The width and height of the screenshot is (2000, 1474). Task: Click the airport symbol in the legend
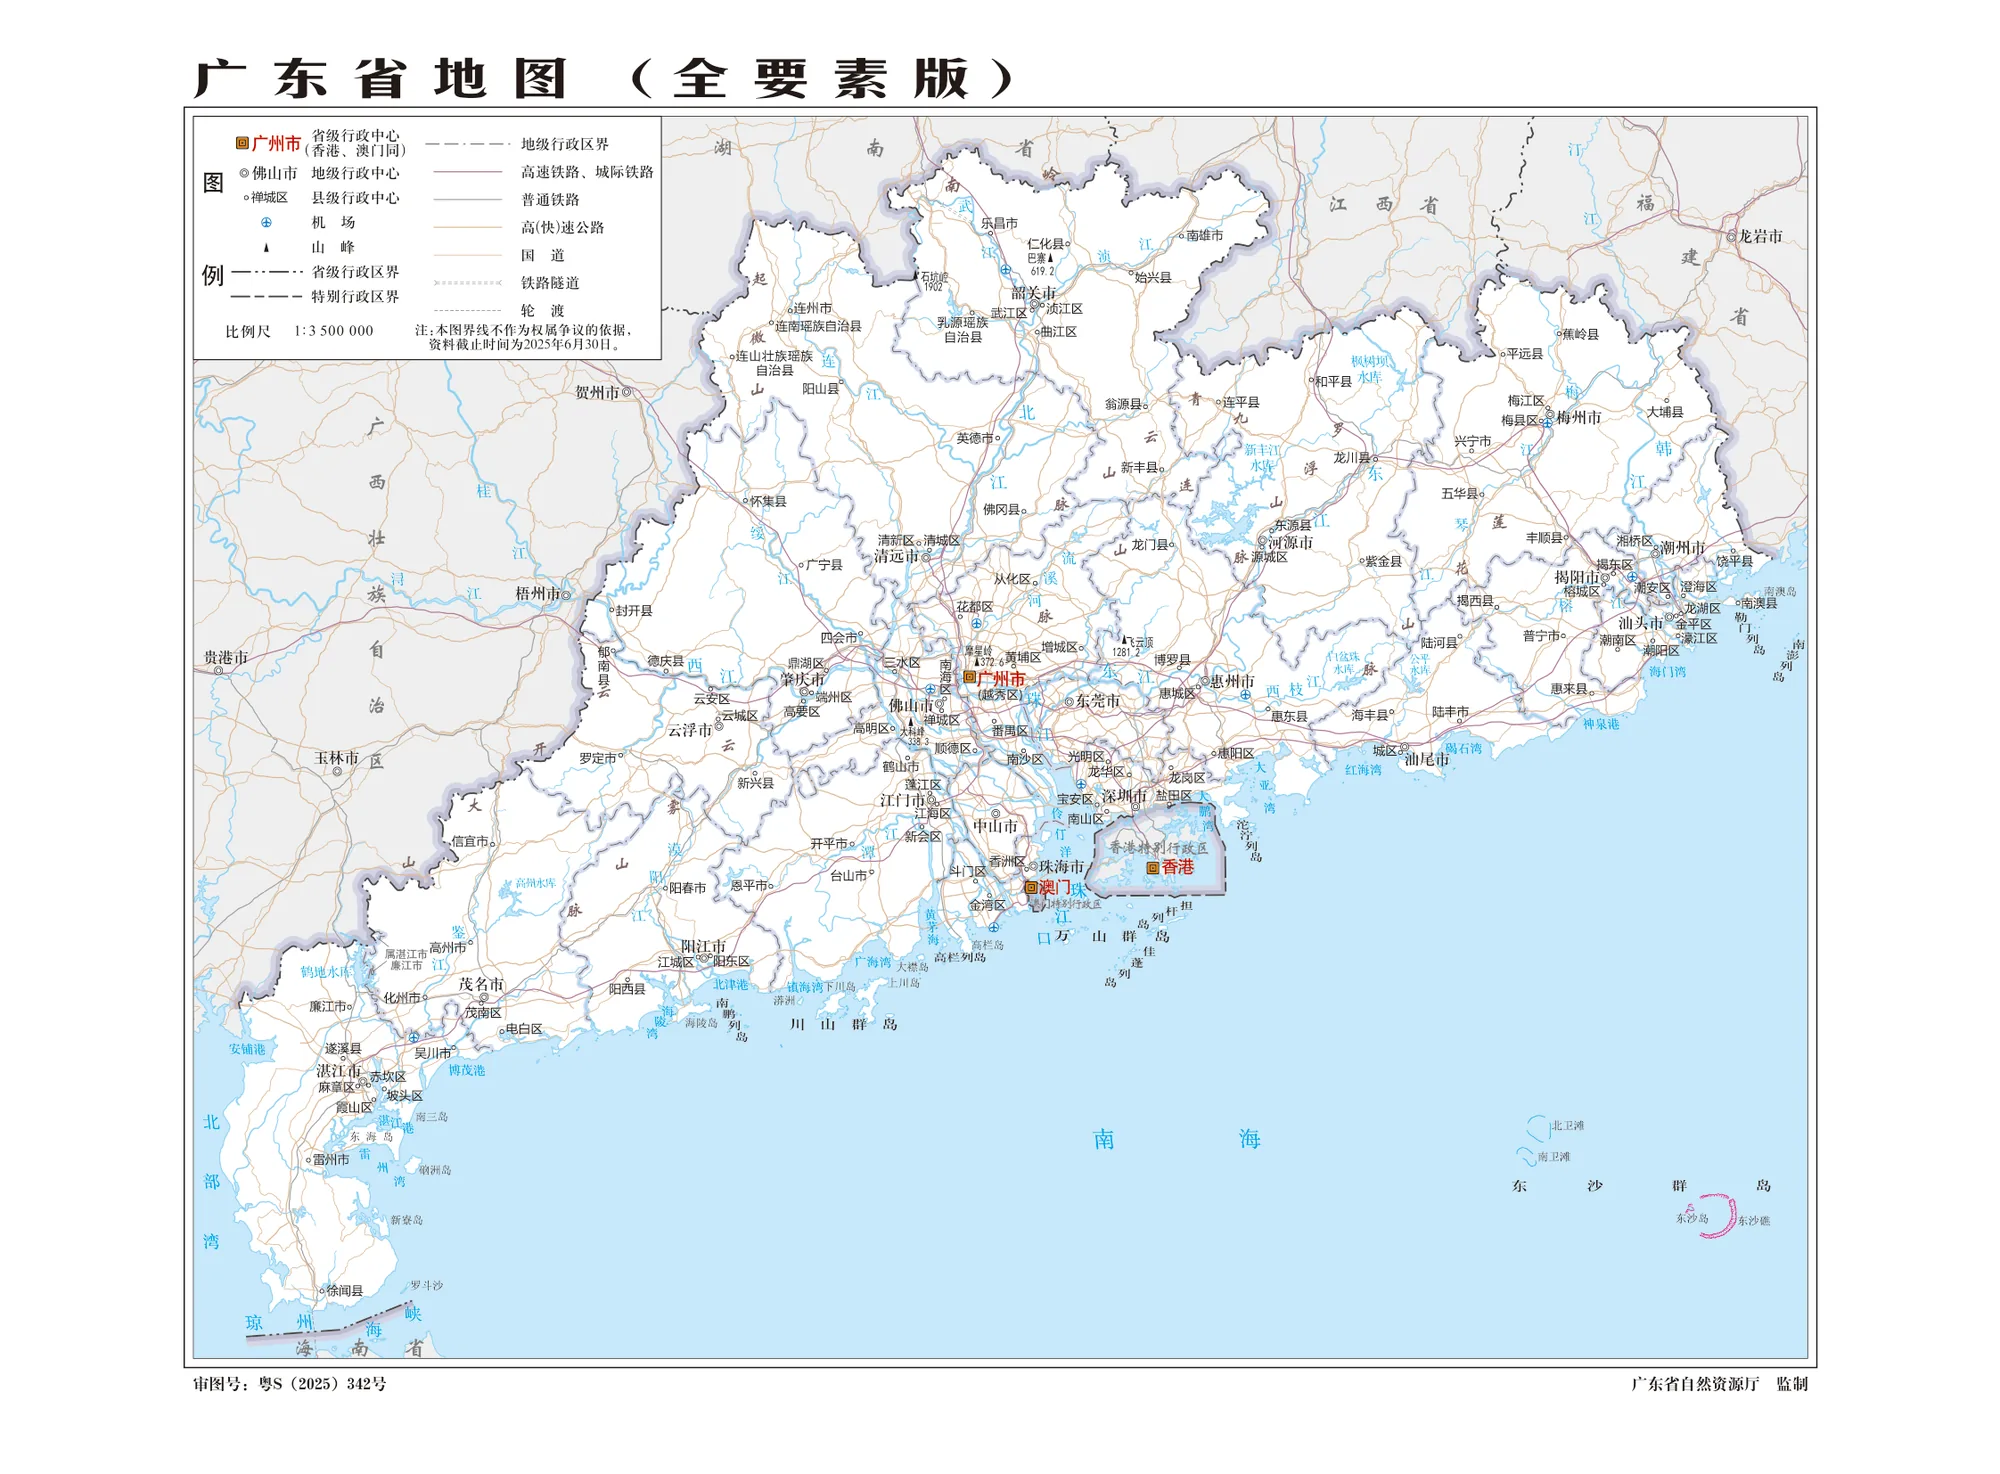[266, 222]
